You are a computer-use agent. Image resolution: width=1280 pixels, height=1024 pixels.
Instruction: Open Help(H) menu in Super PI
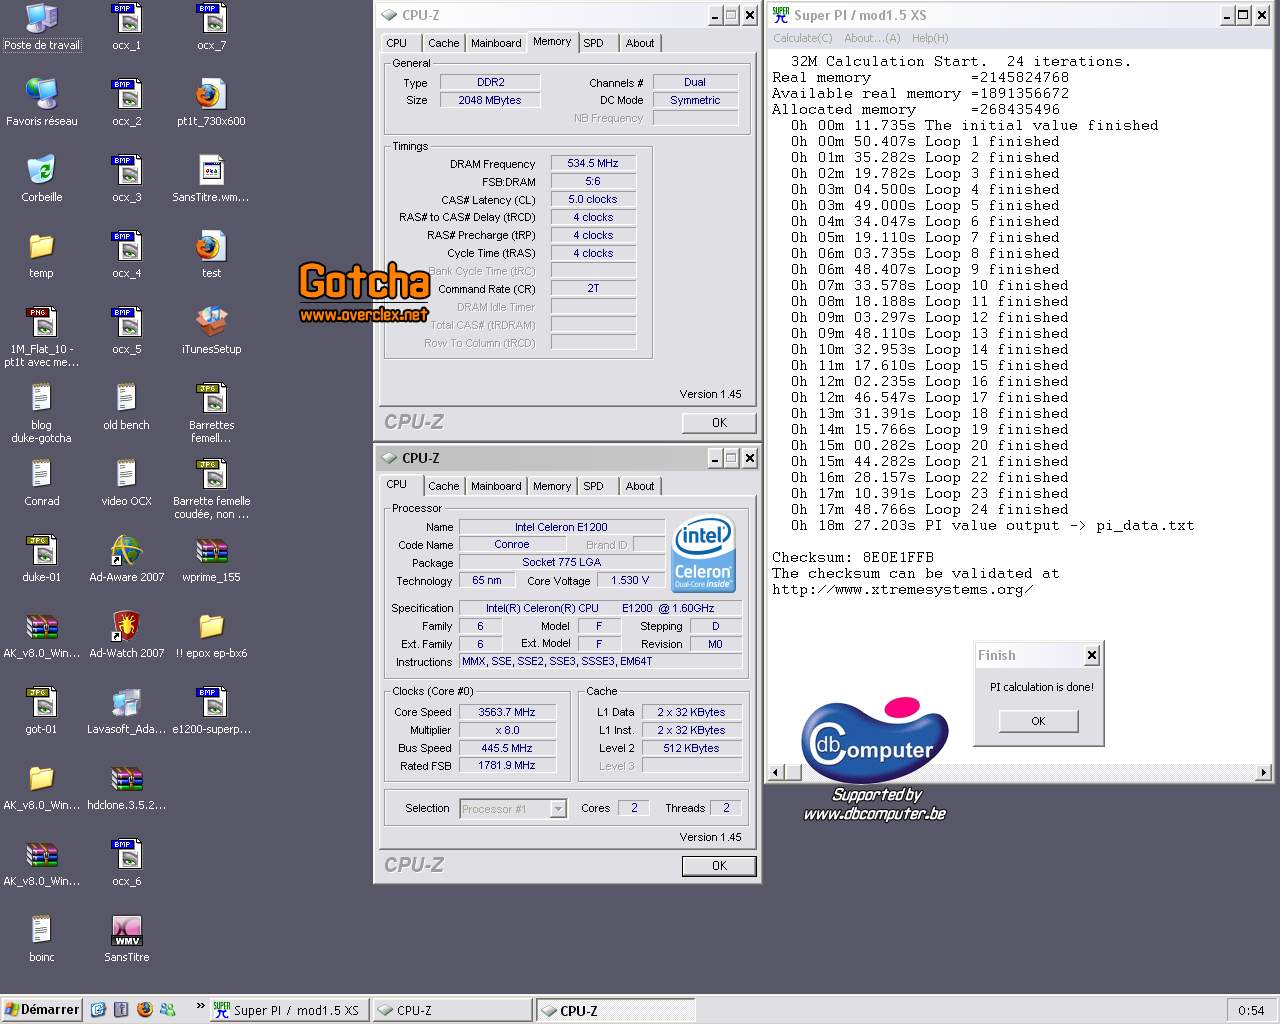pyautogui.click(x=929, y=38)
